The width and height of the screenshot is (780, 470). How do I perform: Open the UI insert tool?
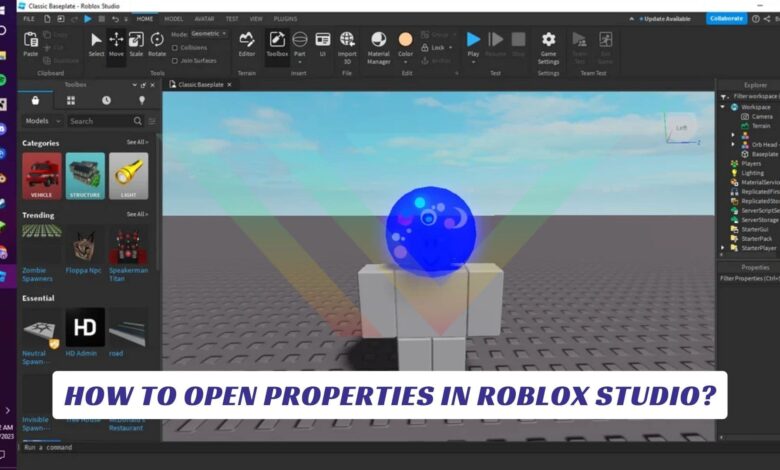click(x=322, y=44)
